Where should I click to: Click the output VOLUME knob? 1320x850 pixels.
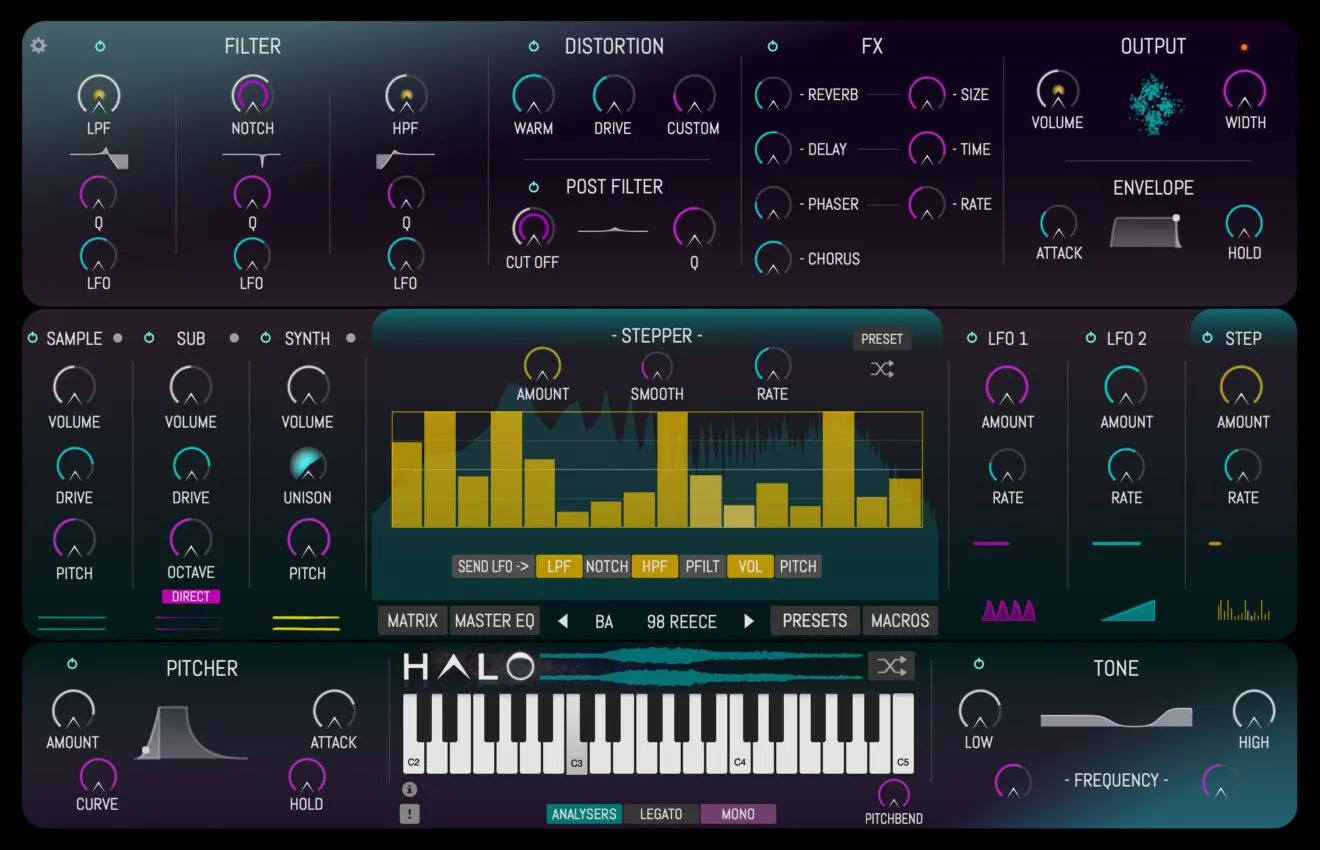pyautogui.click(x=1056, y=92)
